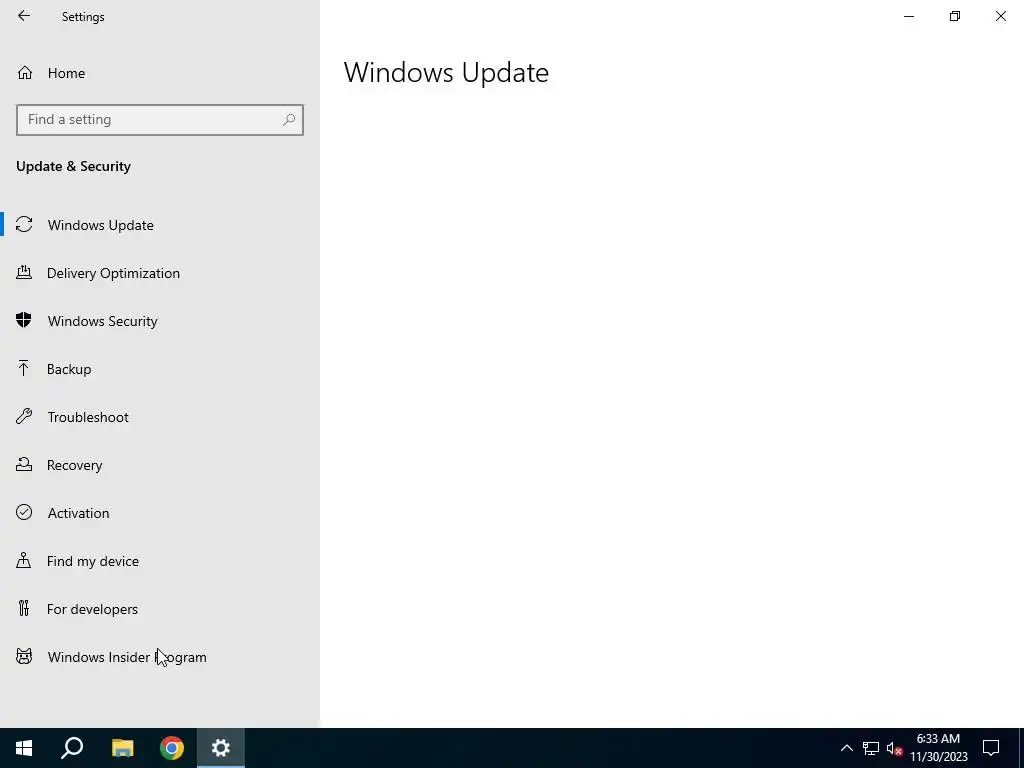Go to Home label in sidebar
This screenshot has width=1024, height=768.
[66, 73]
